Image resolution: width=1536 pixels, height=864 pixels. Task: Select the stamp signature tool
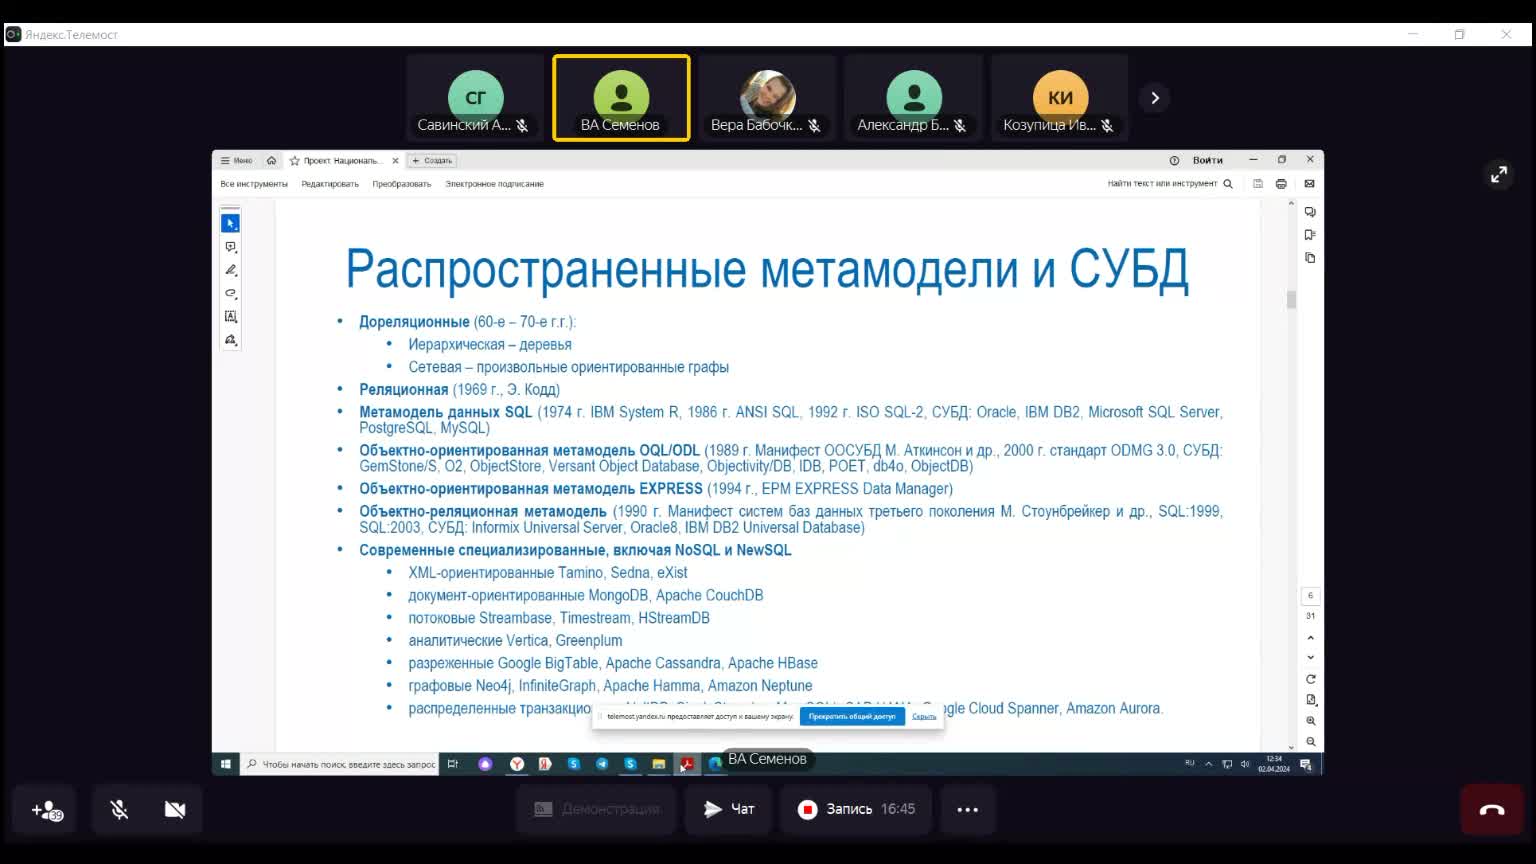[x=230, y=340]
